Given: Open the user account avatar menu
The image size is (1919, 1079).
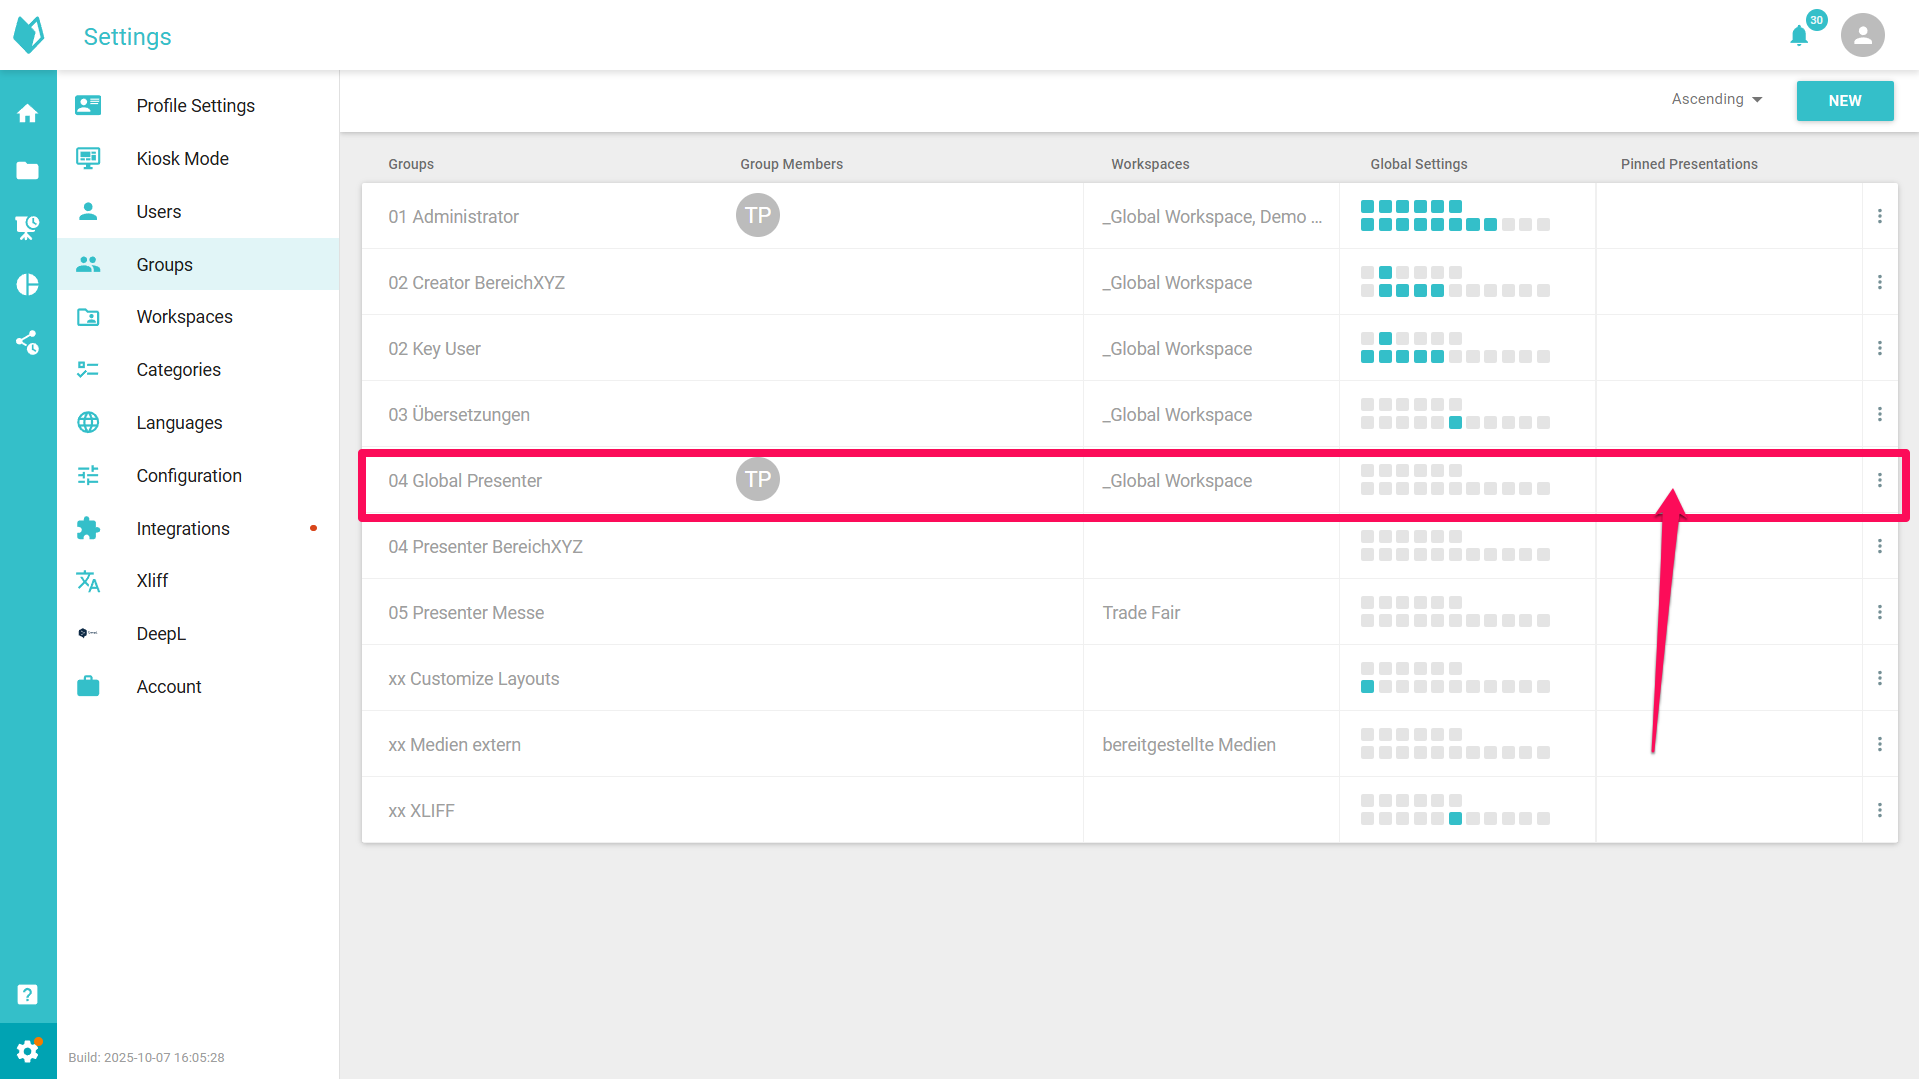Looking at the screenshot, I should point(1862,36).
